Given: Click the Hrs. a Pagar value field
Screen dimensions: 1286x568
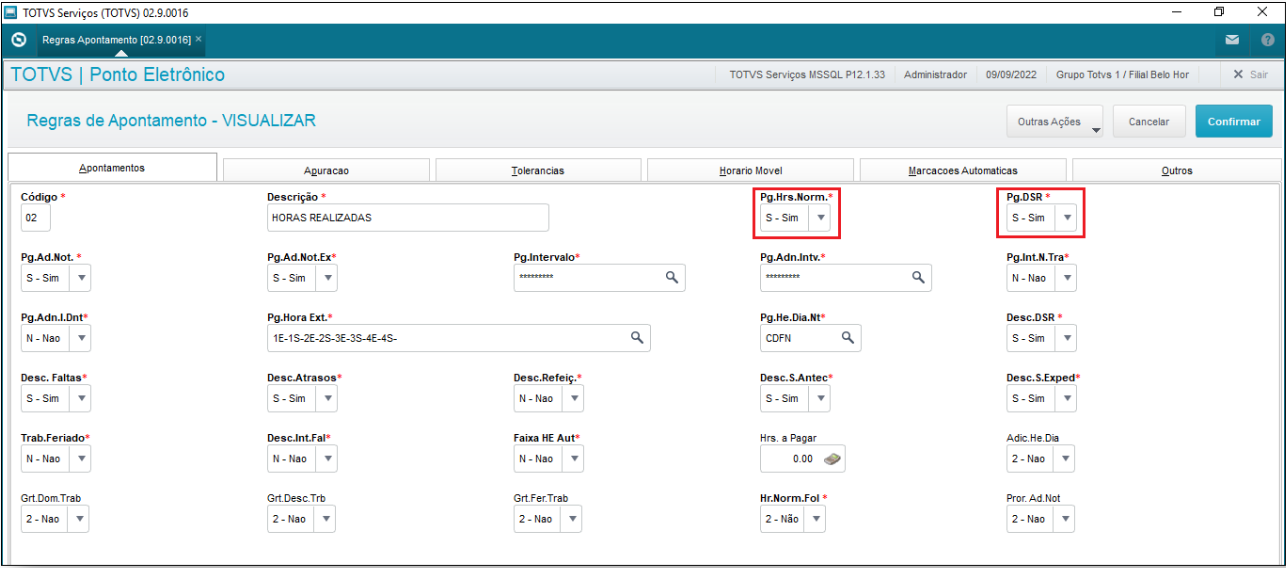Looking at the screenshot, I should click(802, 458).
